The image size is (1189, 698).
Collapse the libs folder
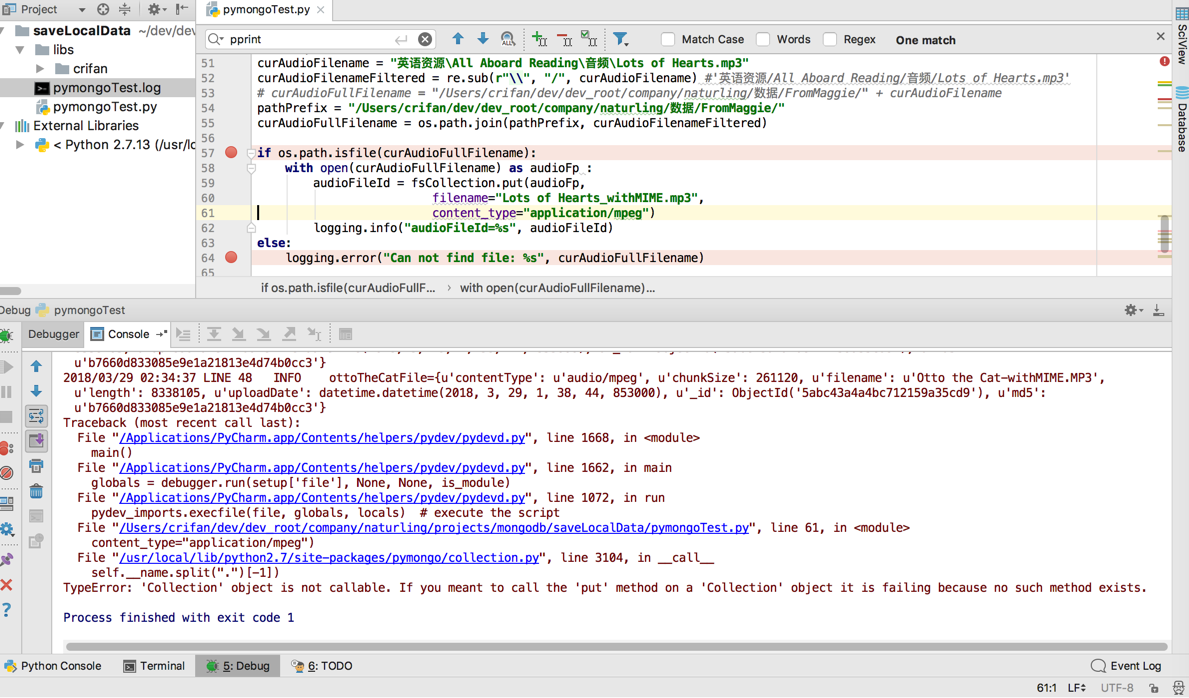(20, 50)
